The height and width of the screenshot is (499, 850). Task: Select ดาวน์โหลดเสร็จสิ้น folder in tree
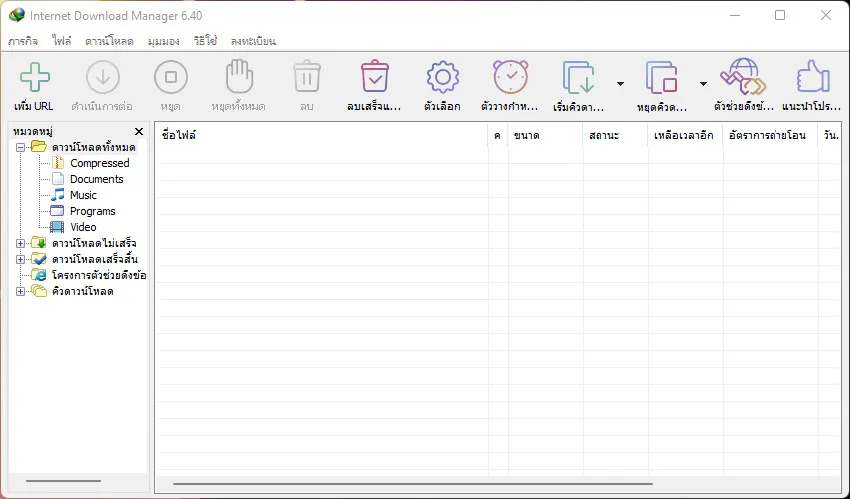(x=95, y=260)
